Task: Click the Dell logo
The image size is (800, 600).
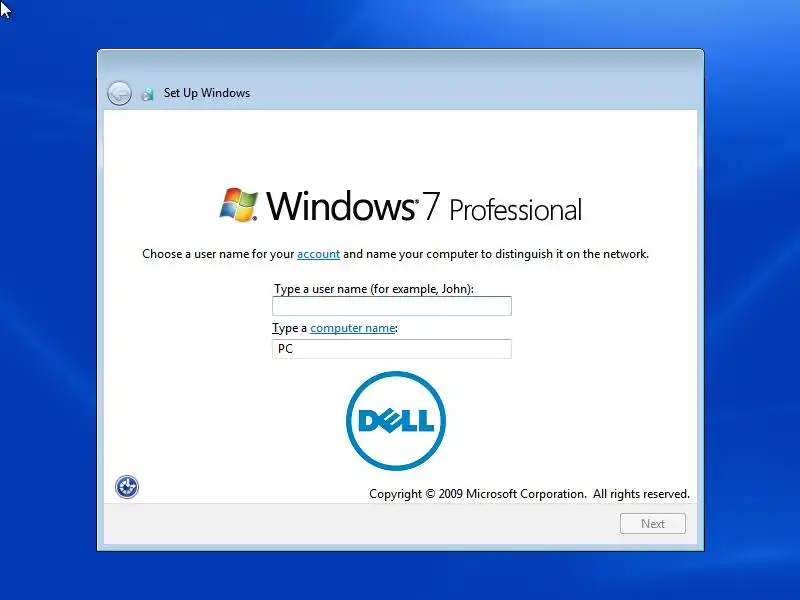Action: coord(396,421)
